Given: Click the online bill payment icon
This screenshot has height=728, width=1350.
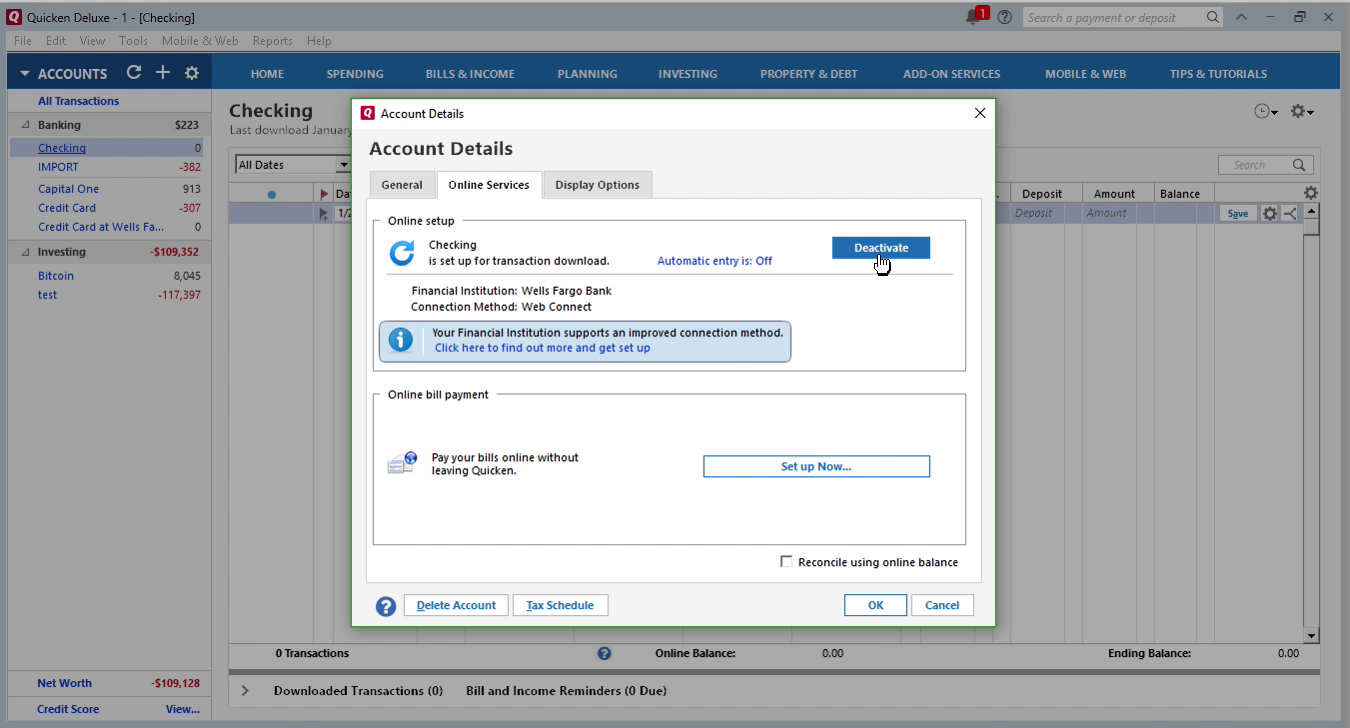Looking at the screenshot, I should [402, 463].
